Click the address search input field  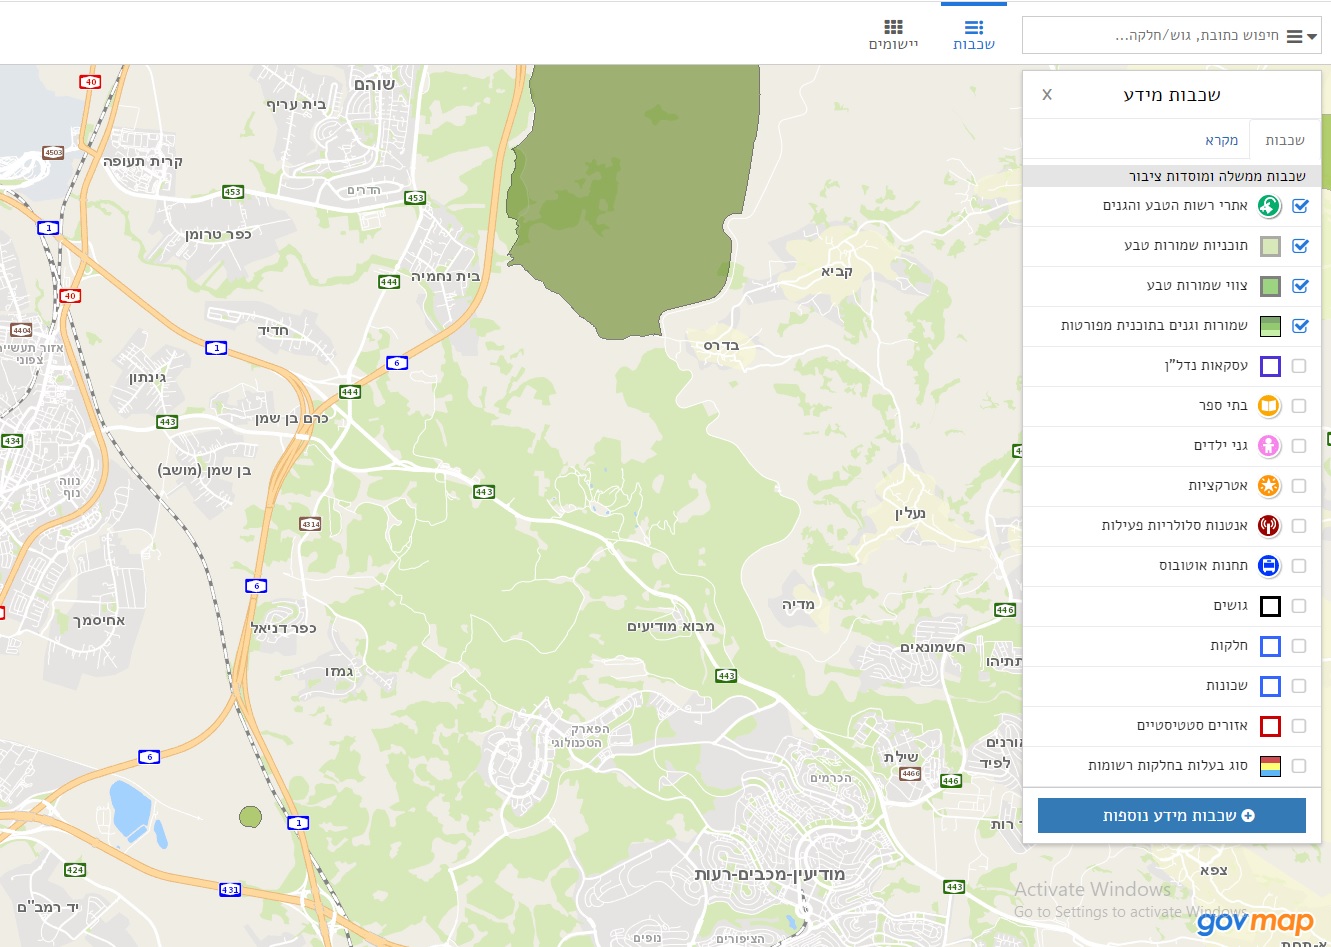[1150, 36]
